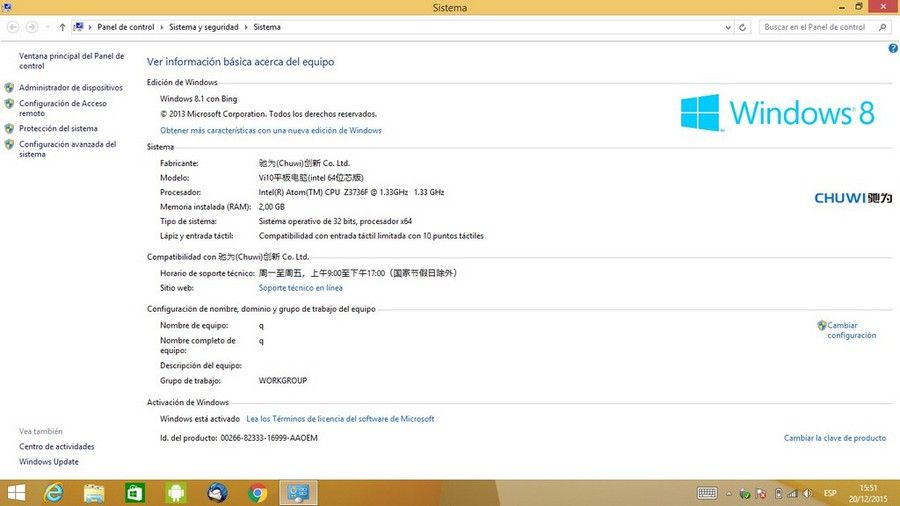Expand the recent locations dropdown arrow
The height and width of the screenshot is (506, 900).
point(47,27)
